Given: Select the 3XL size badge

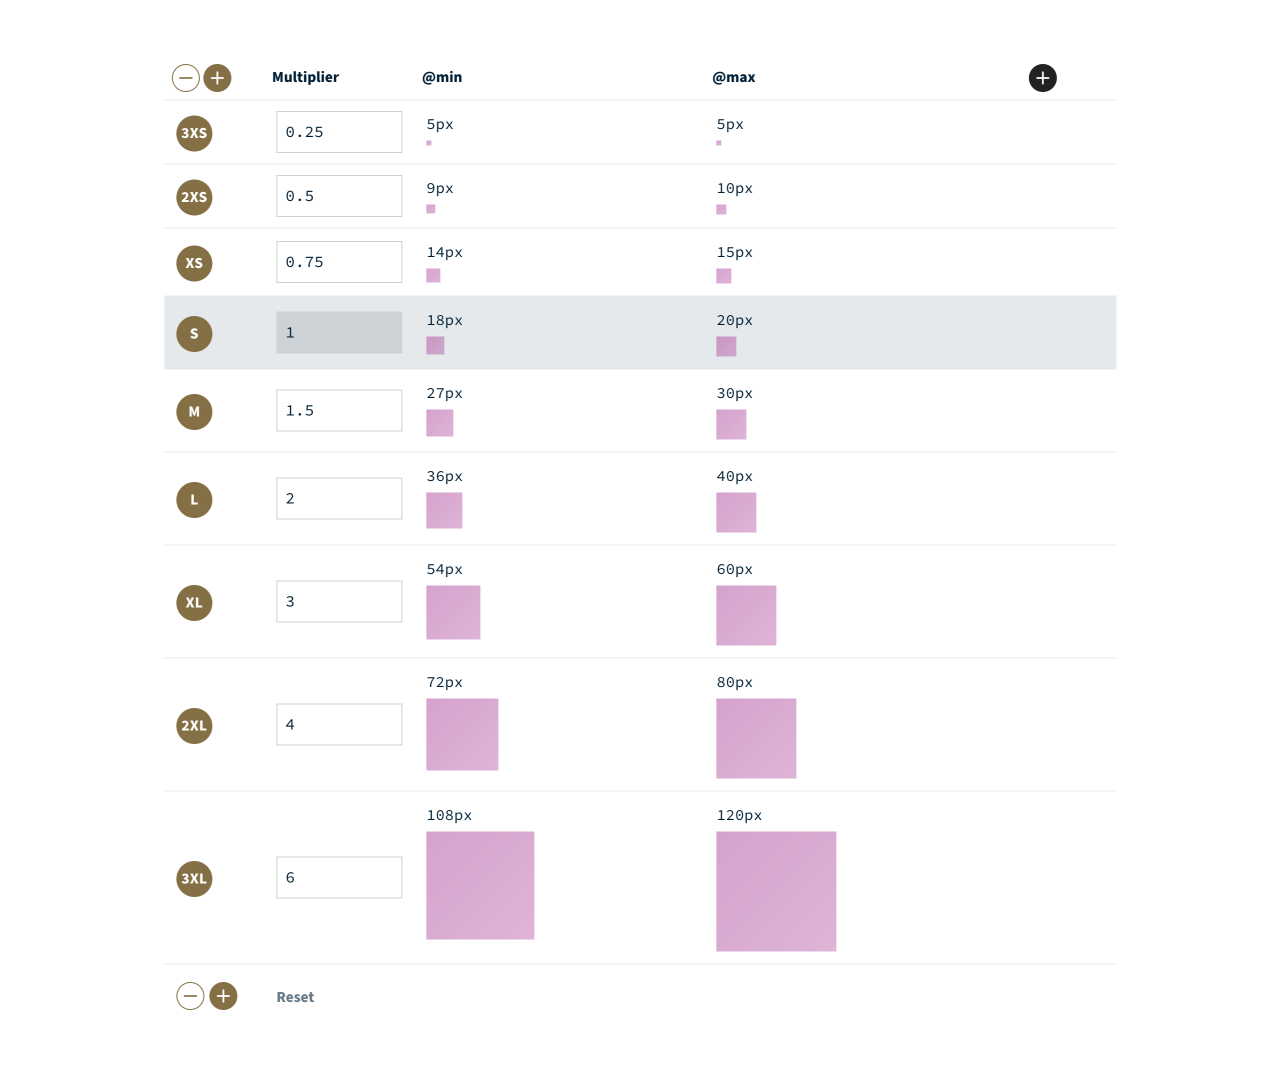Looking at the screenshot, I should coord(194,879).
